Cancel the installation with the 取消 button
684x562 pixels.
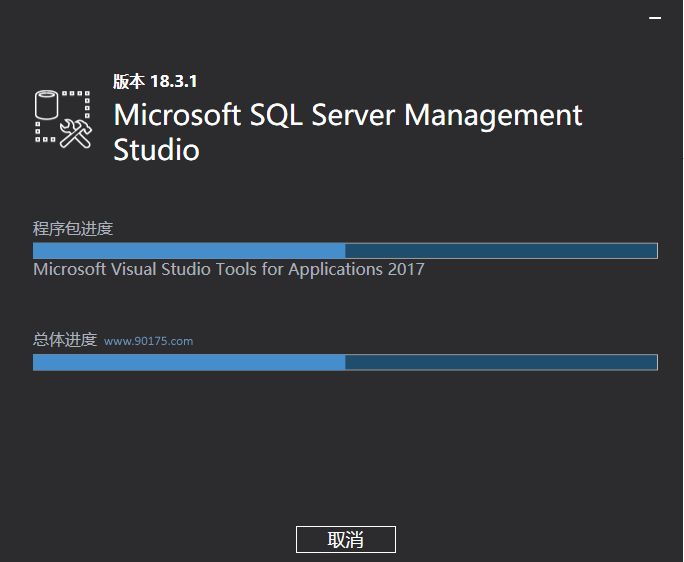pos(345,540)
